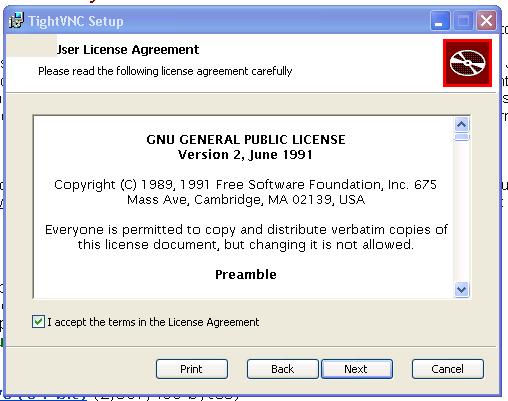The image size is (508, 401).
Task: Click the TightVNC Setup title bar text
Action: pos(76,21)
